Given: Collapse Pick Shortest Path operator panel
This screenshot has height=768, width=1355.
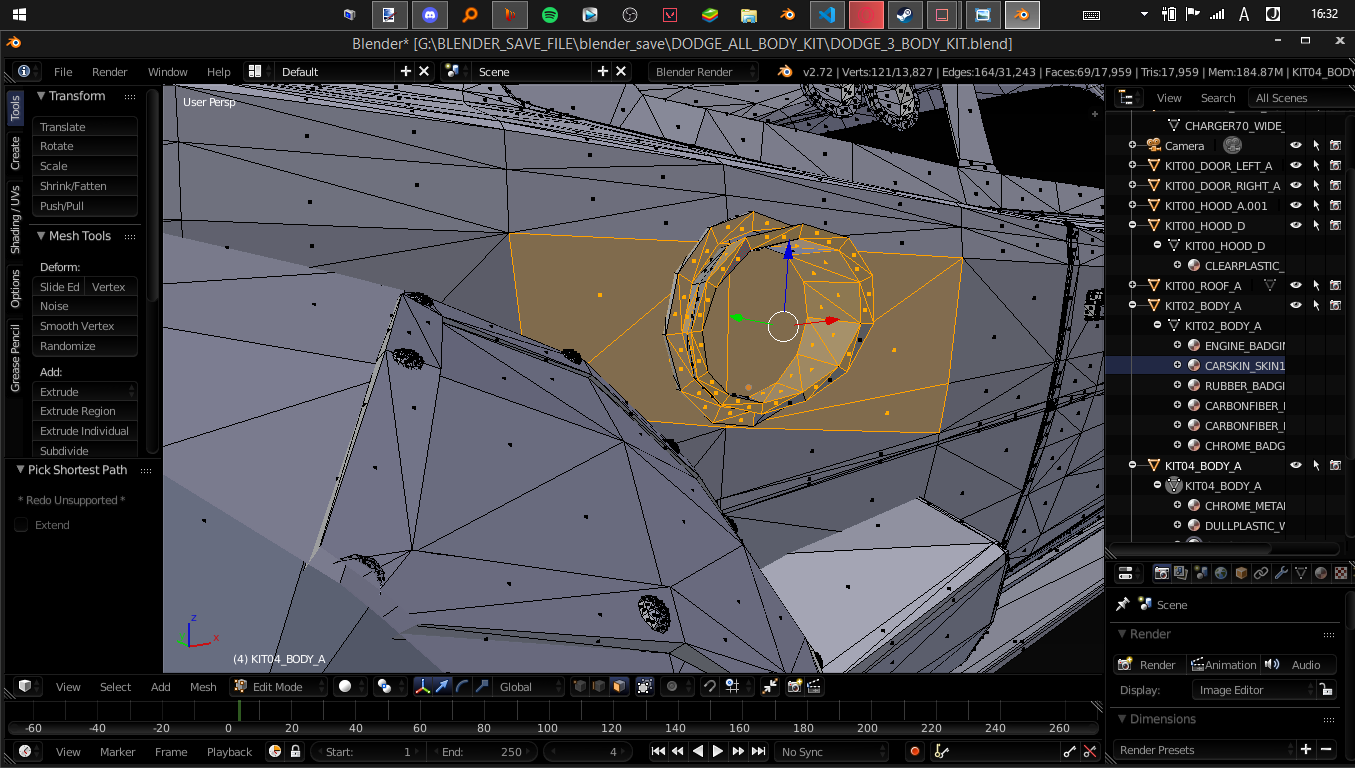Looking at the screenshot, I should 20,469.
